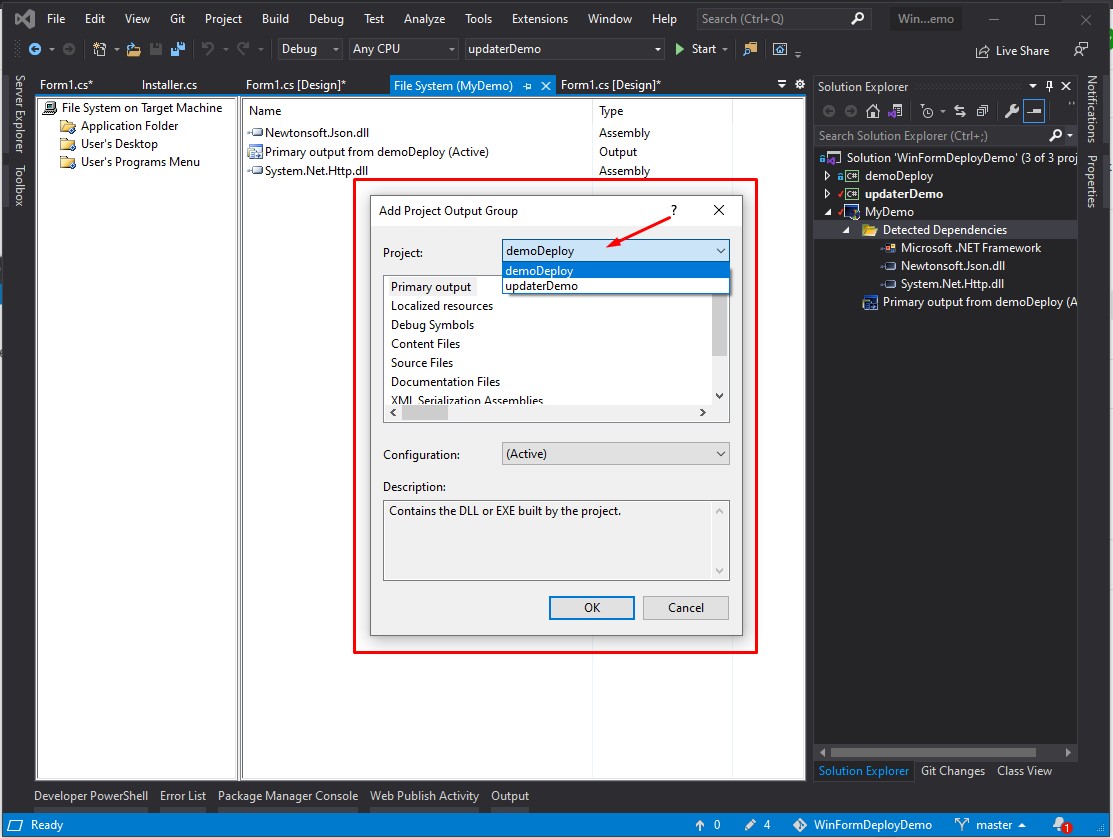Click Sync with Active Document arrows icon

pos(960,111)
